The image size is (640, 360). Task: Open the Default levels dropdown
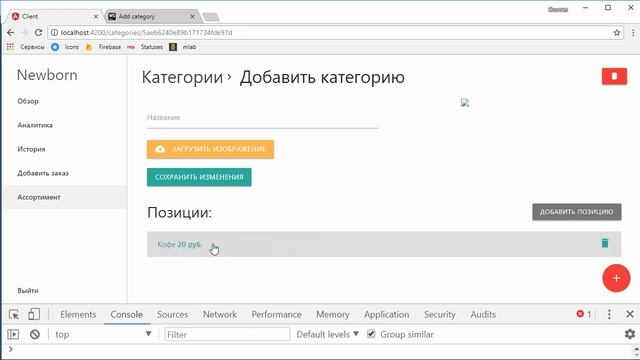pyautogui.click(x=327, y=334)
